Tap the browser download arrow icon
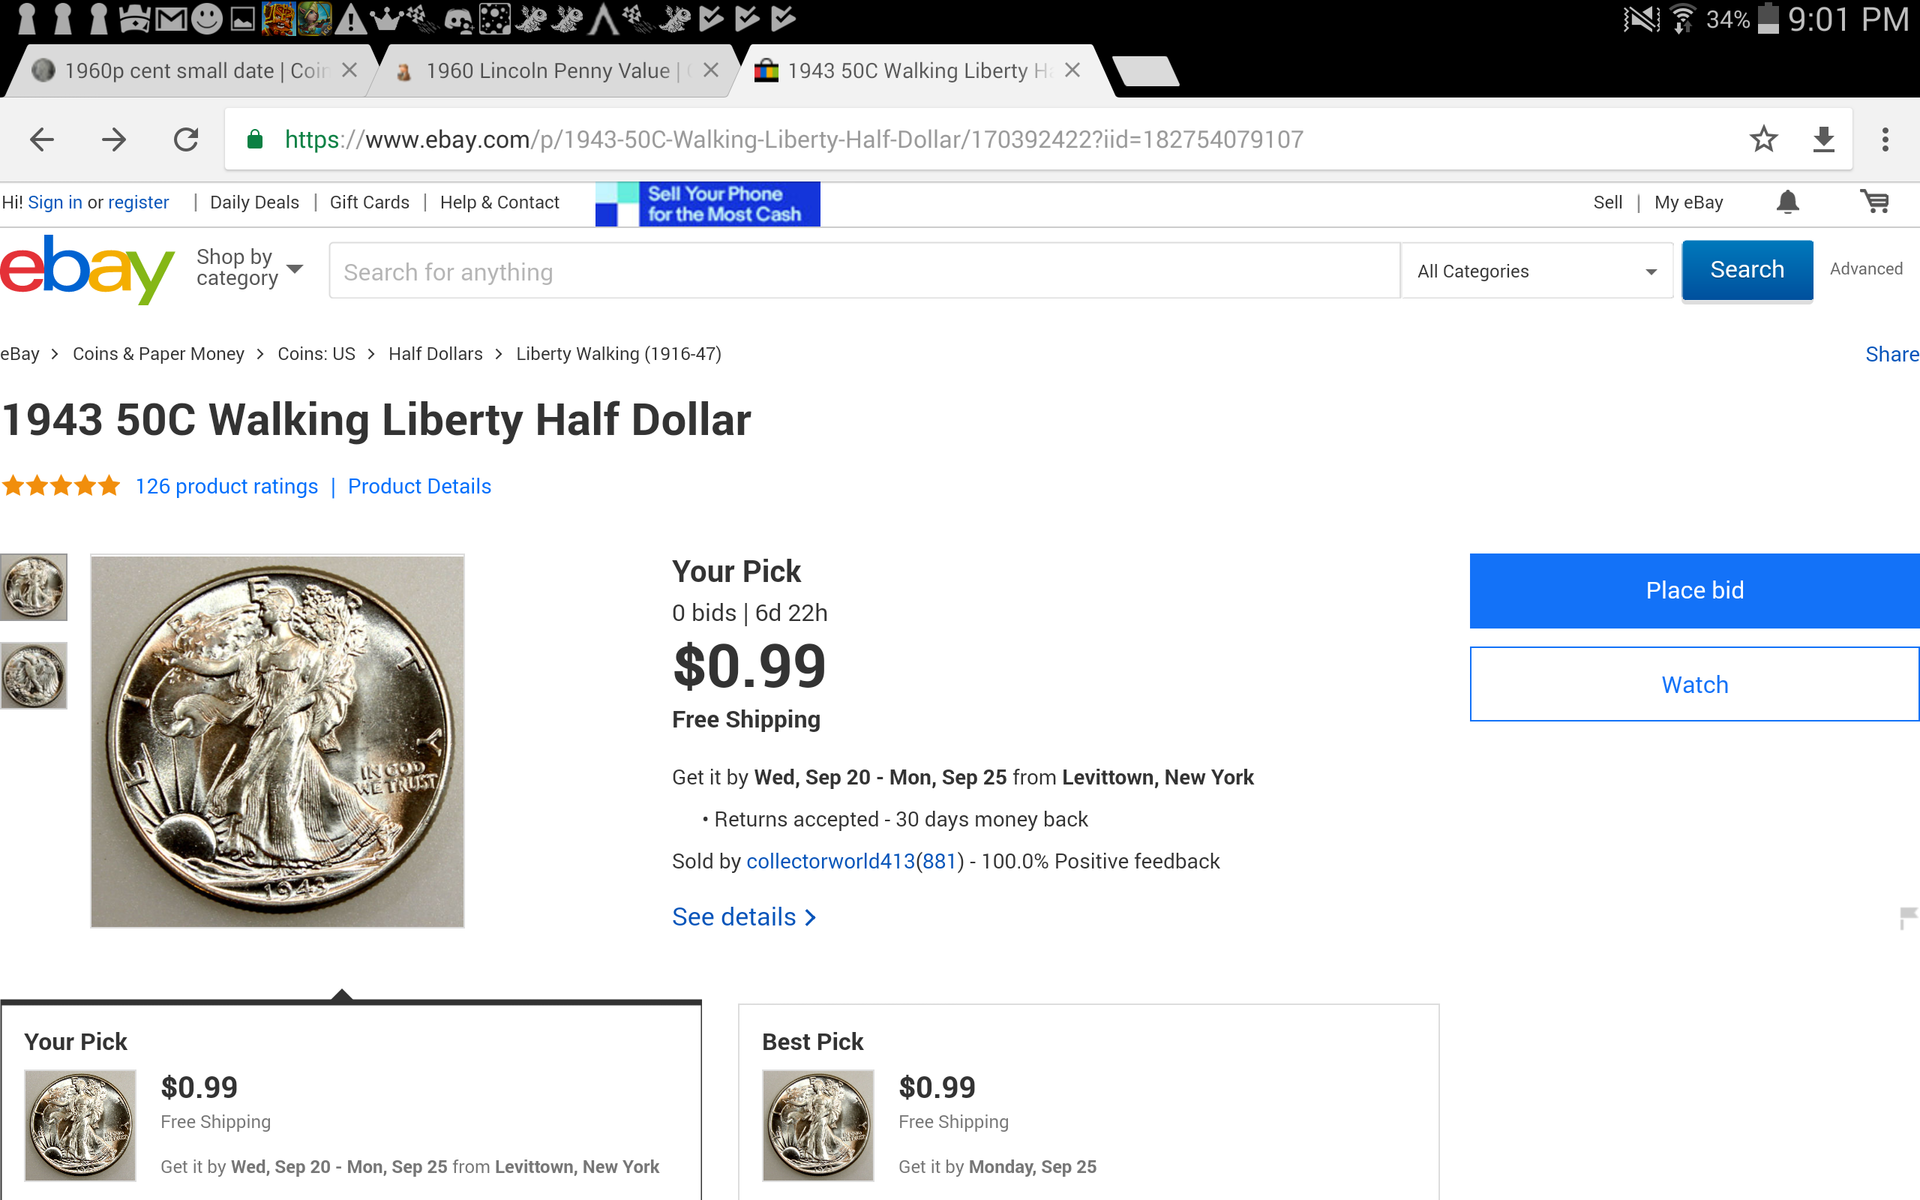 pyautogui.click(x=1824, y=139)
